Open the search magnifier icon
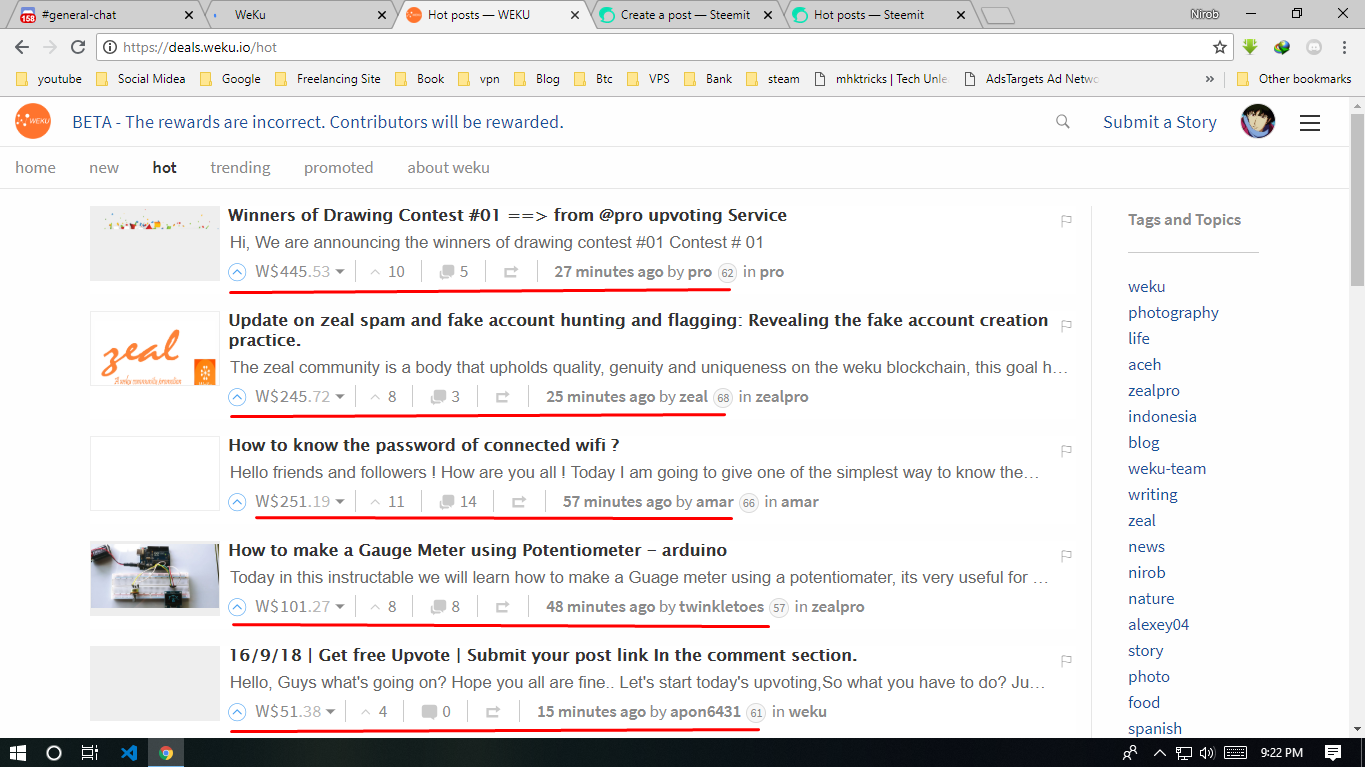1365x767 pixels. point(1063,122)
